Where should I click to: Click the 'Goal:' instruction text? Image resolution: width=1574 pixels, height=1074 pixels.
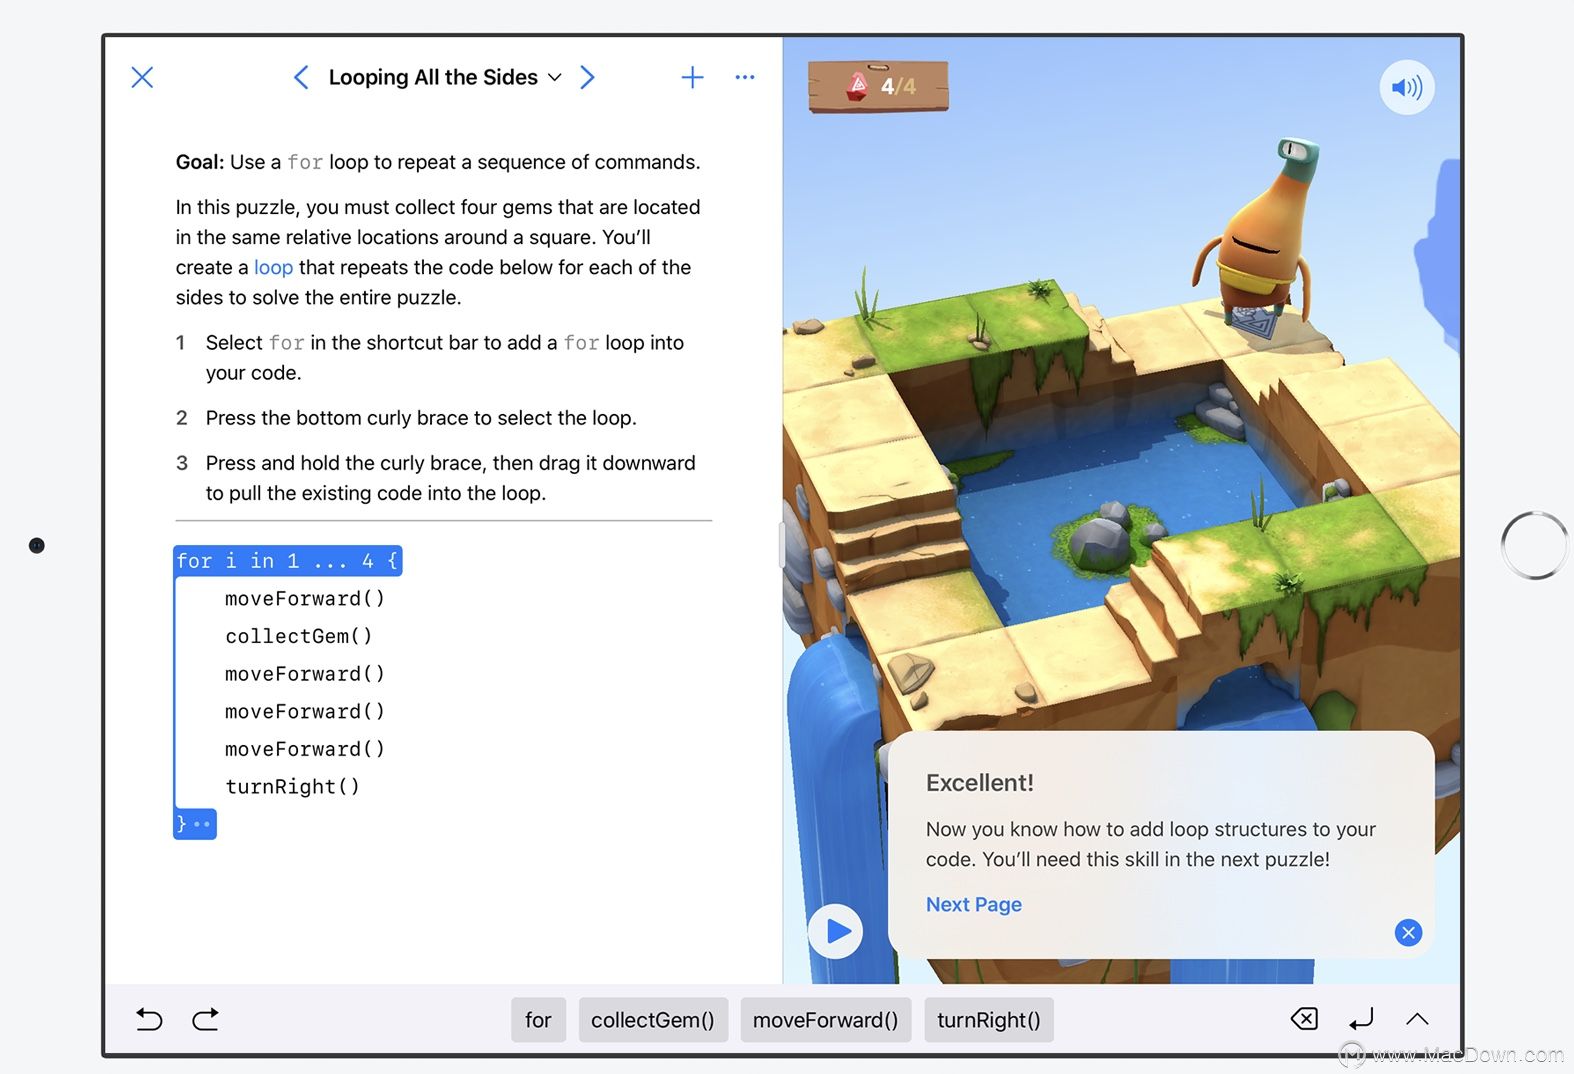199,162
